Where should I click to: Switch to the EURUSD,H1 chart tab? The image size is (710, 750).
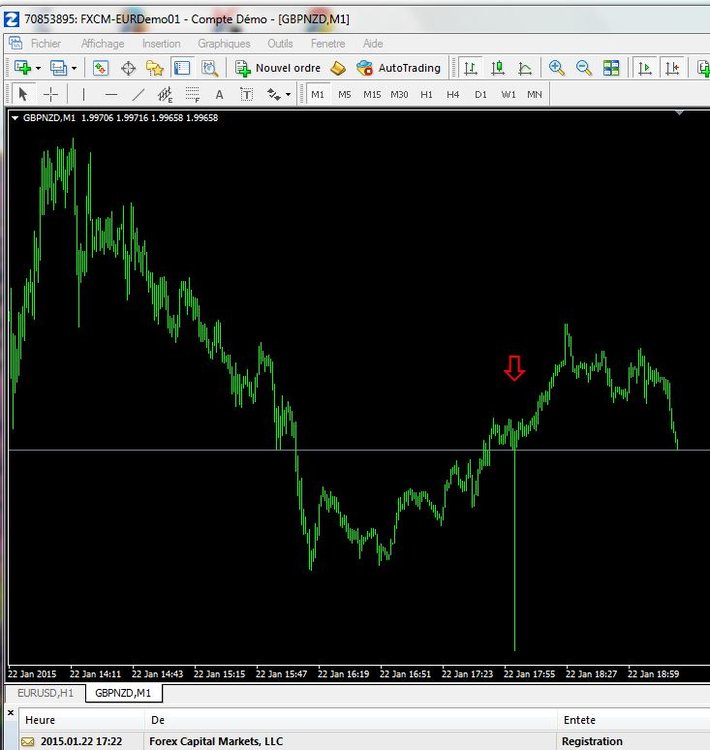click(45, 693)
